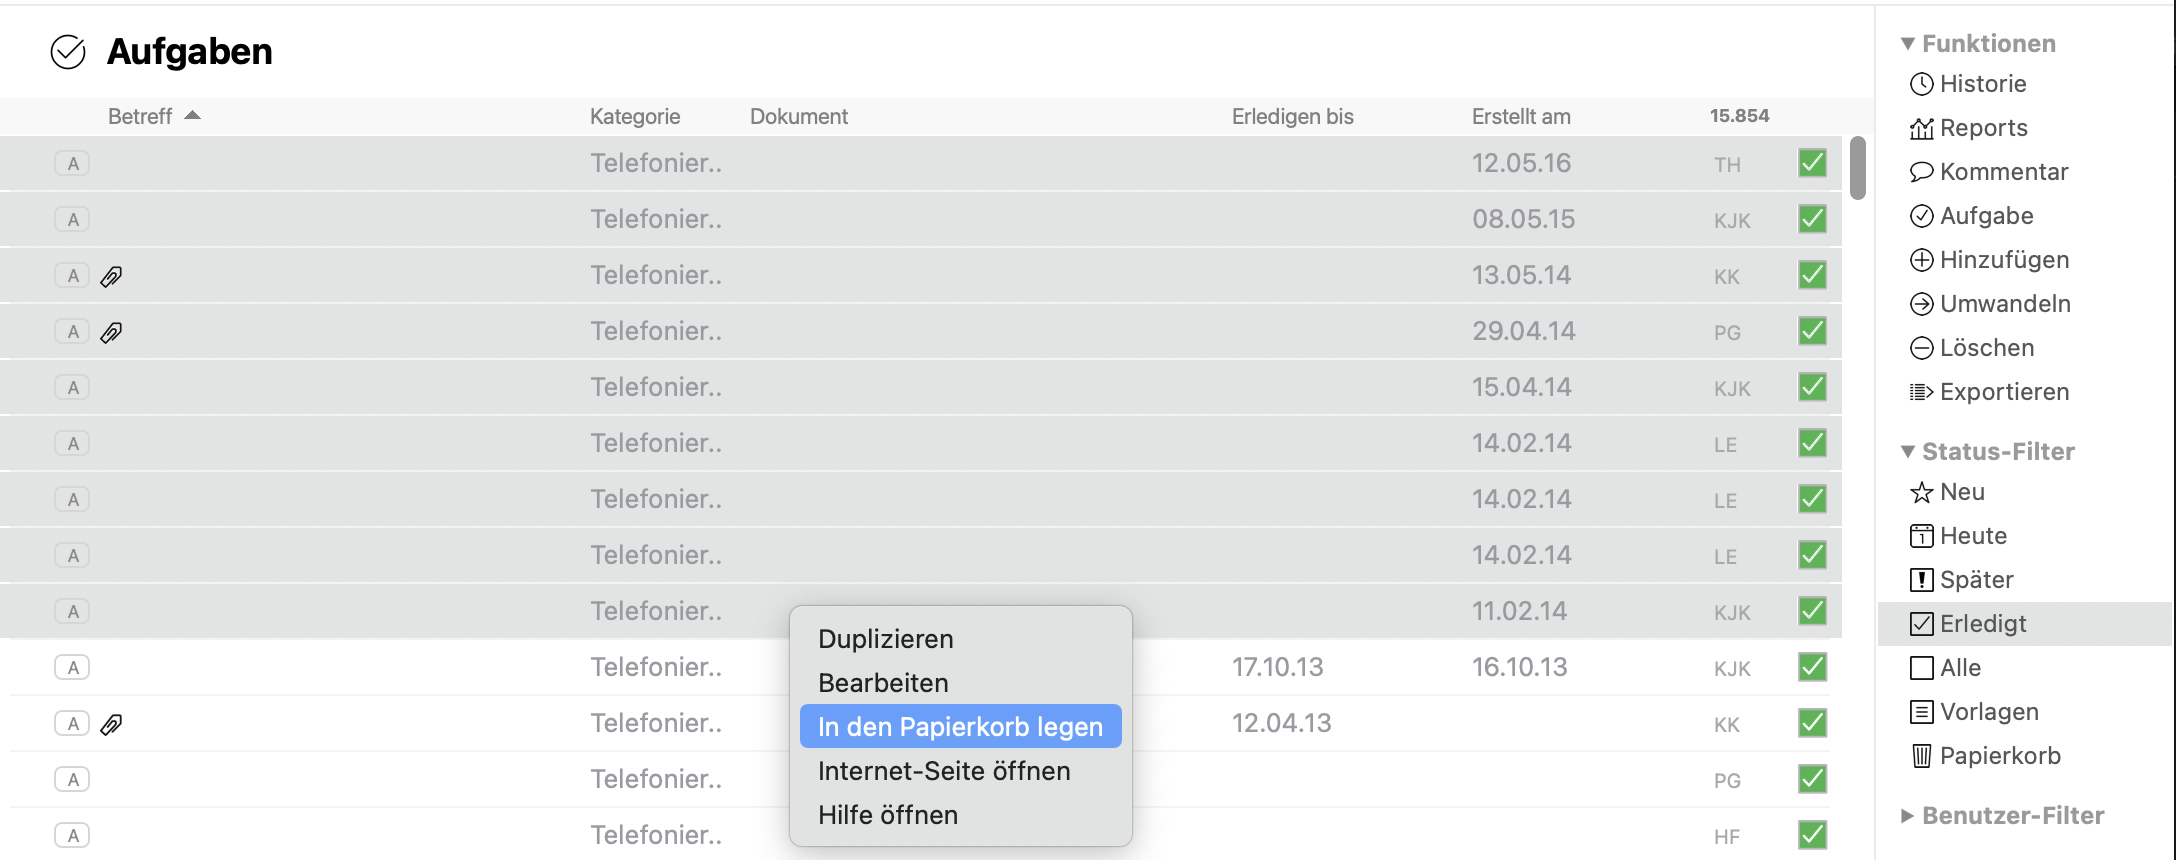Click paperclip attachment on 13.05.14 task
The width and height of the screenshot is (2176, 860).
point(111,276)
